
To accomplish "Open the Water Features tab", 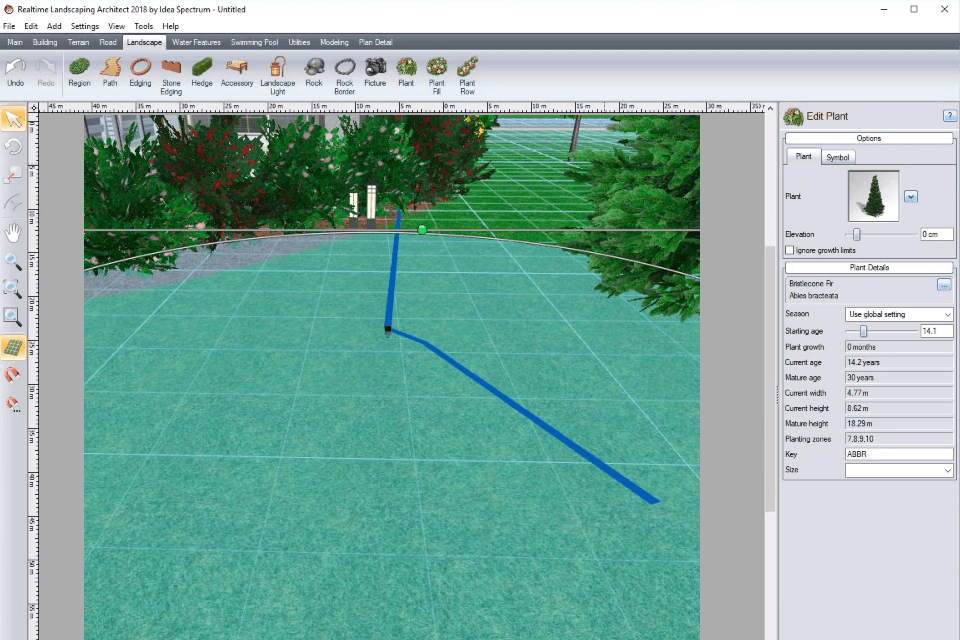I will point(196,42).
